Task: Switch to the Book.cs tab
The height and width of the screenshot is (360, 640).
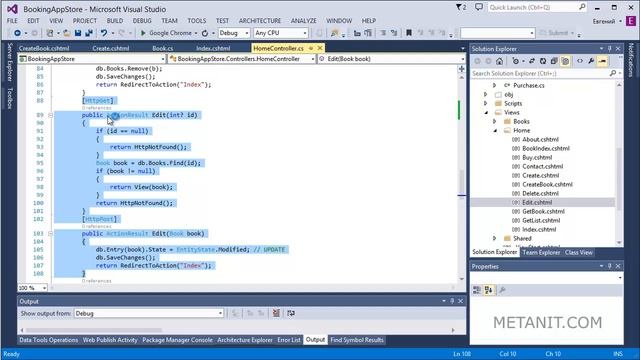Action: click(x=162, y=48)
